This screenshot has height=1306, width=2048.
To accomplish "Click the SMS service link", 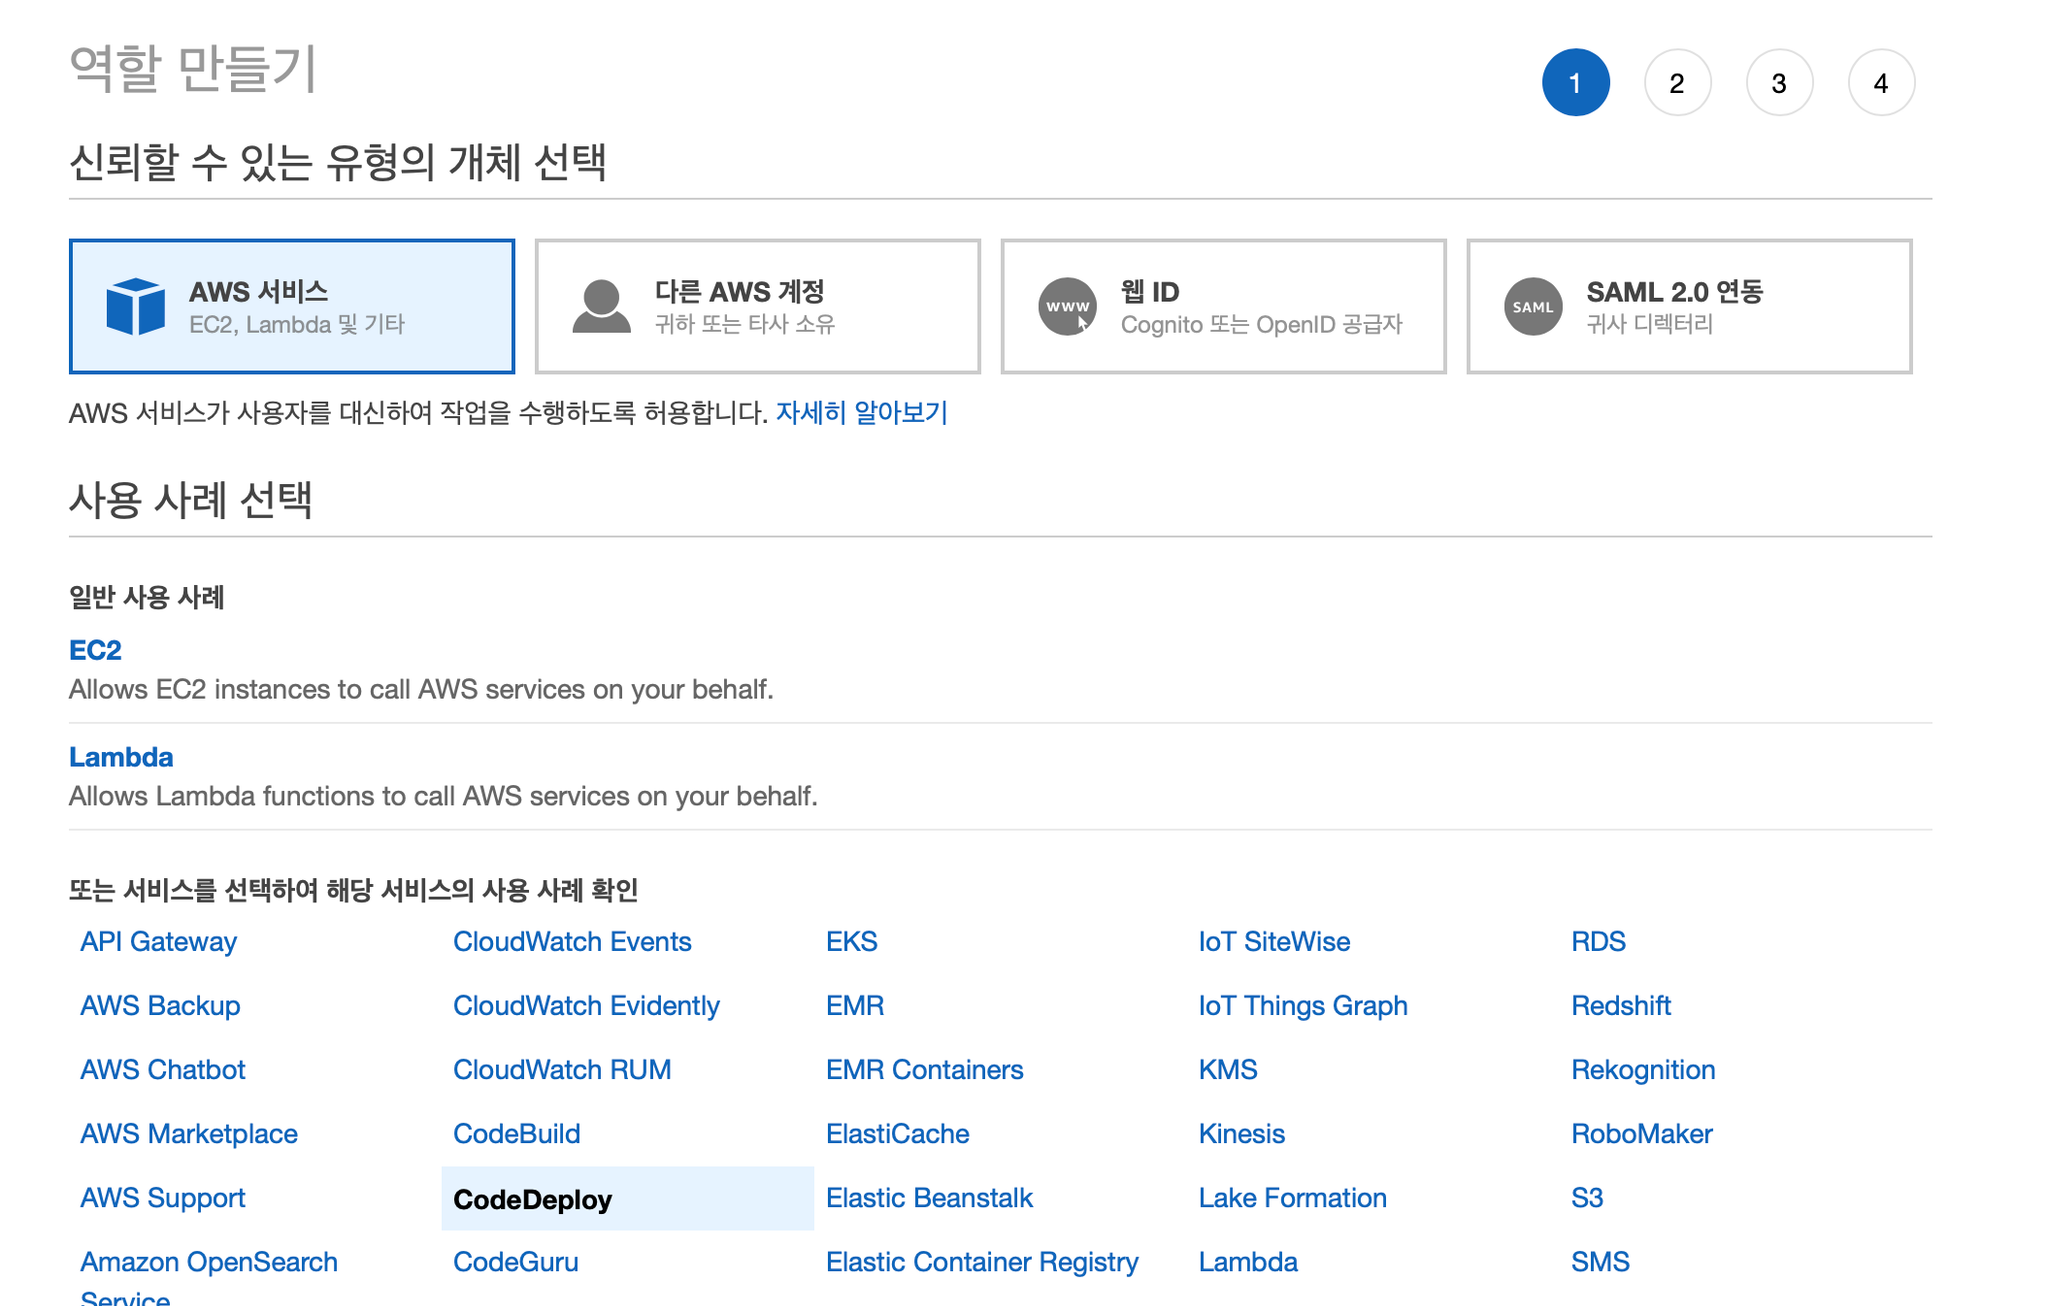I will pyautogui.click(x=1600, y=1262).
